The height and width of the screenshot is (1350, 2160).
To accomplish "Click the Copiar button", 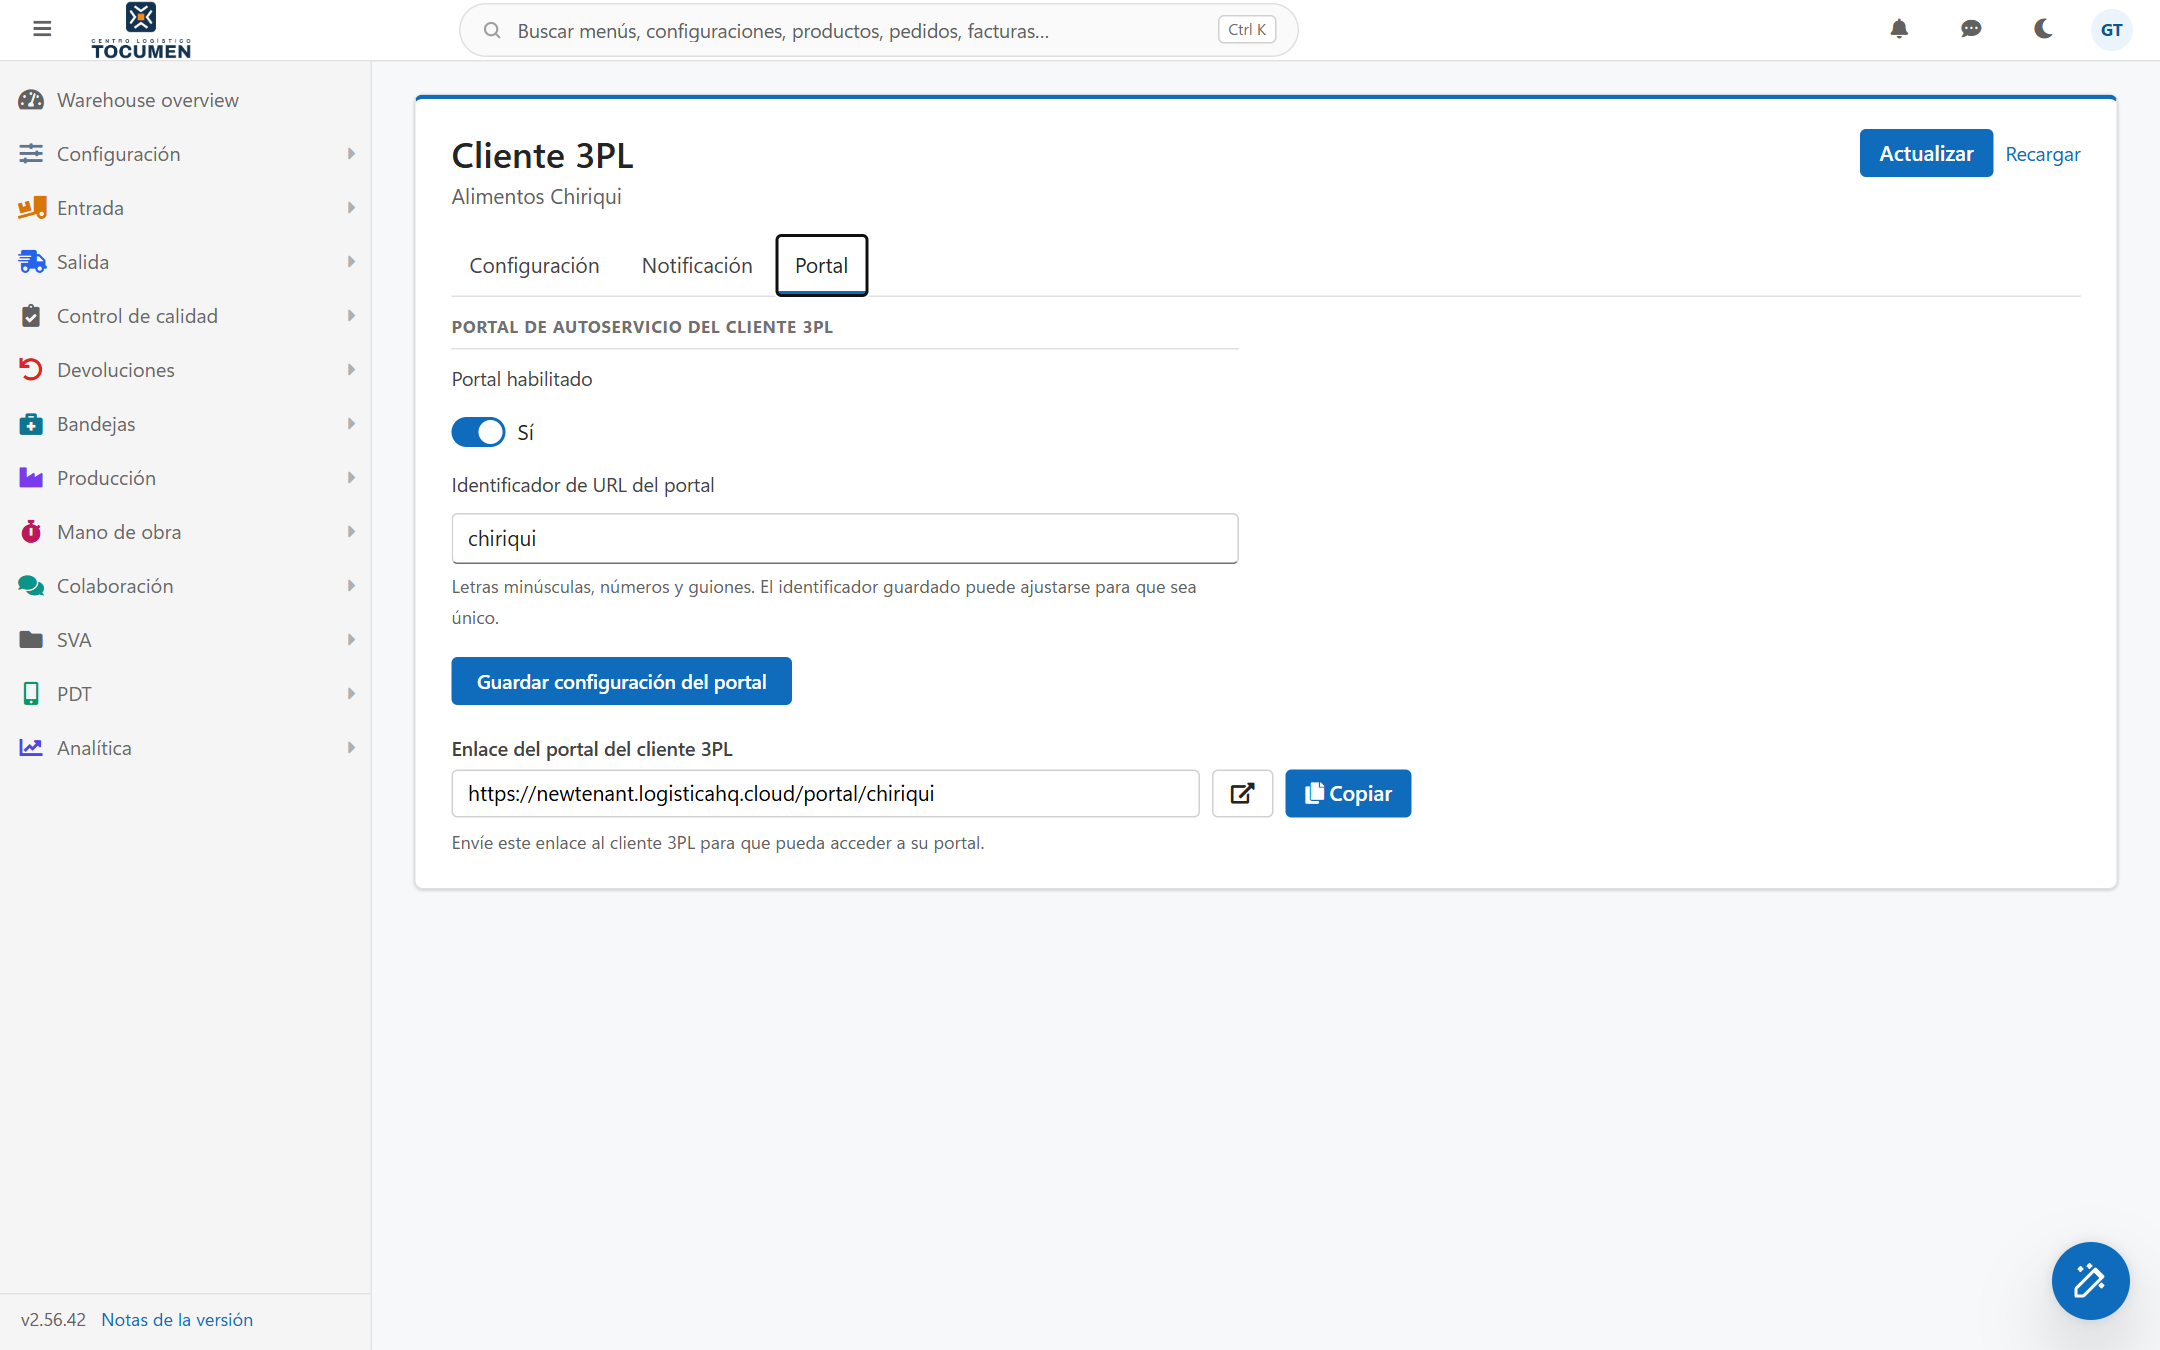I will click(1348, 793).
